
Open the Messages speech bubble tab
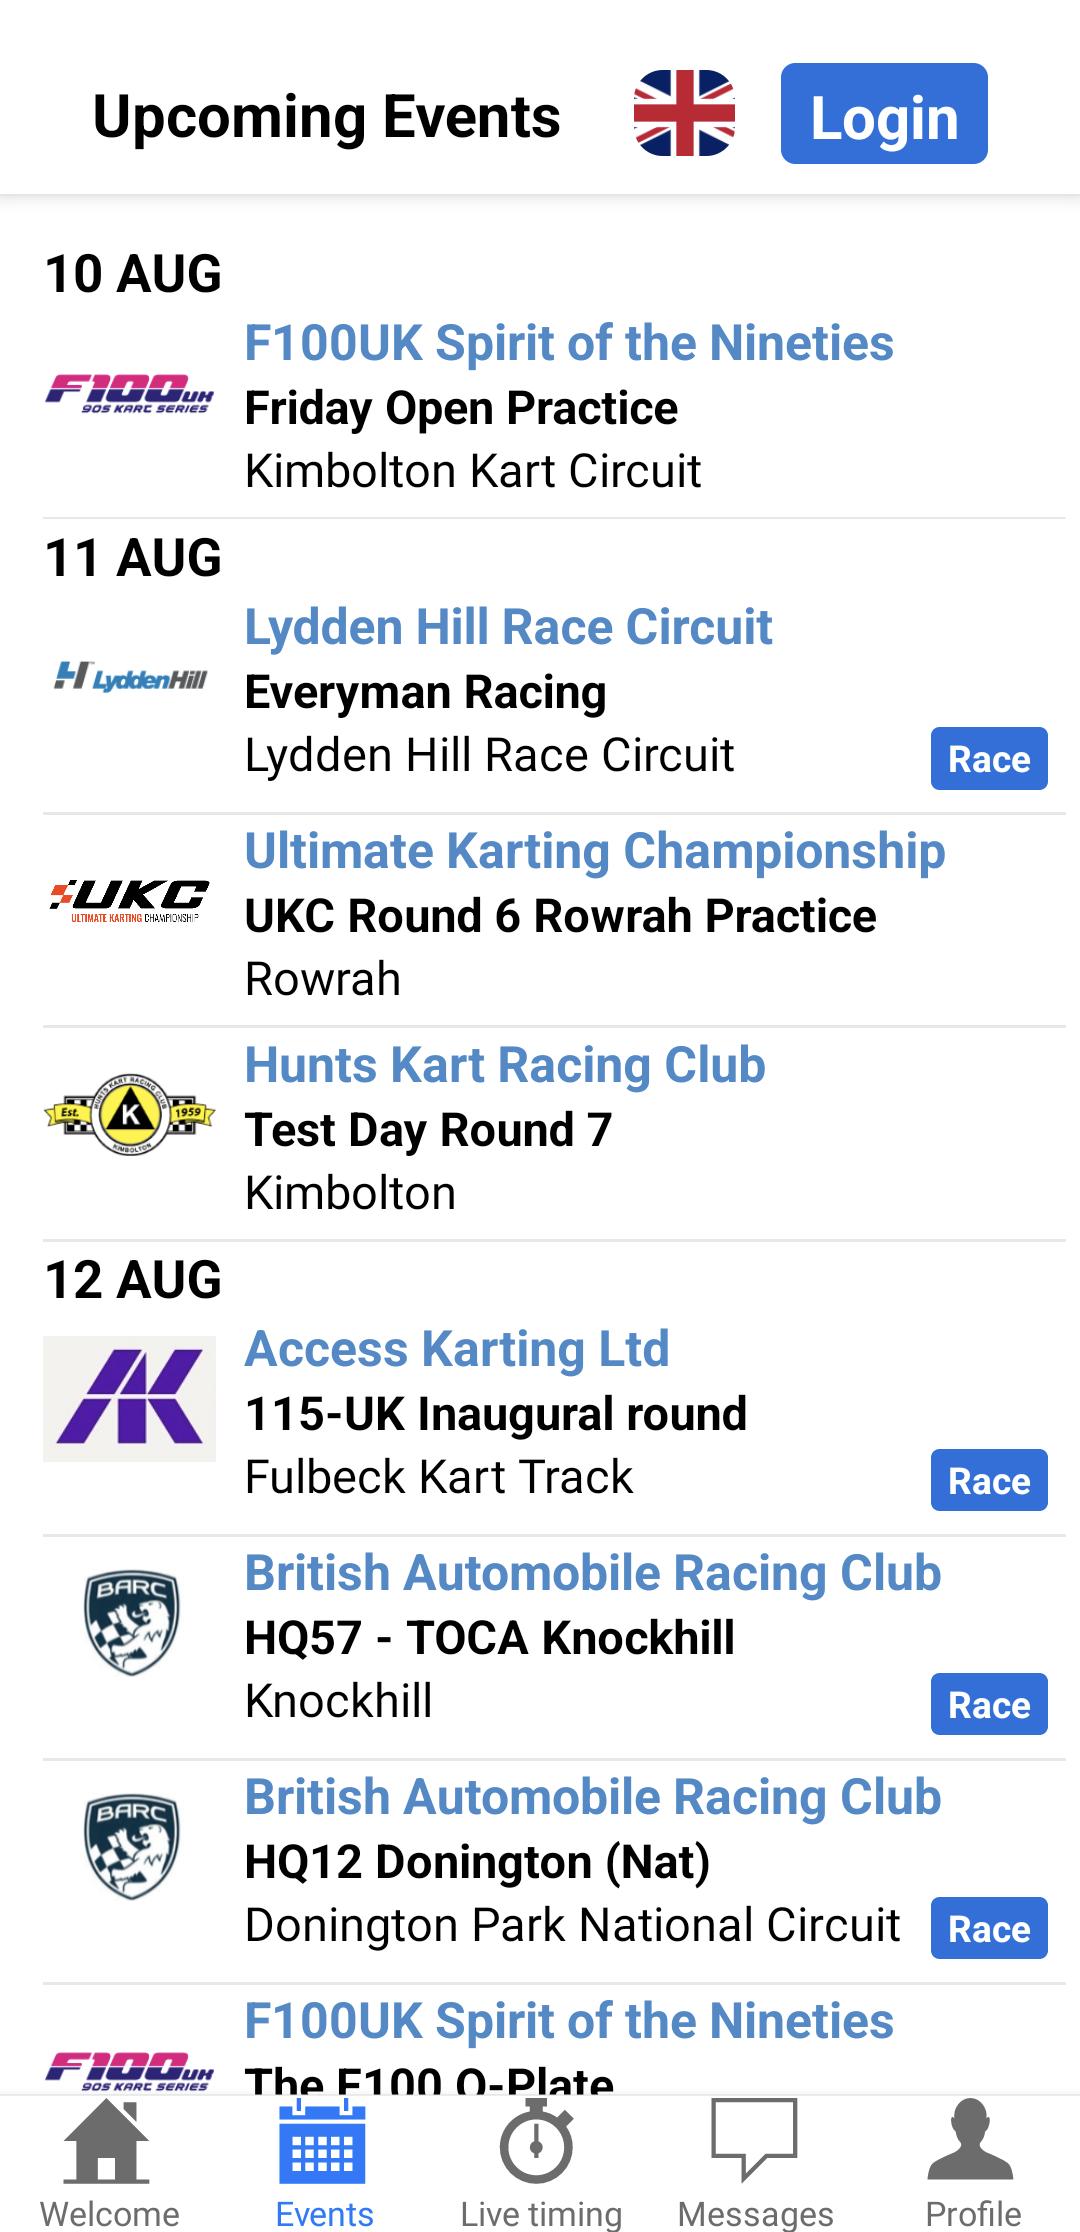pos(755,2162)
